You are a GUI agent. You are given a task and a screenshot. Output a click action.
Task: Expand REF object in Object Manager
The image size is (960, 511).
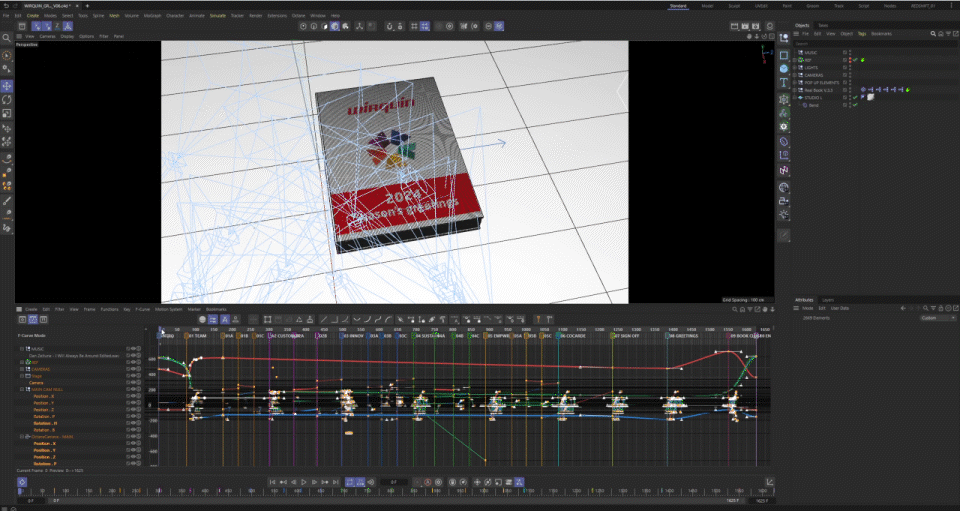point(795,60)
